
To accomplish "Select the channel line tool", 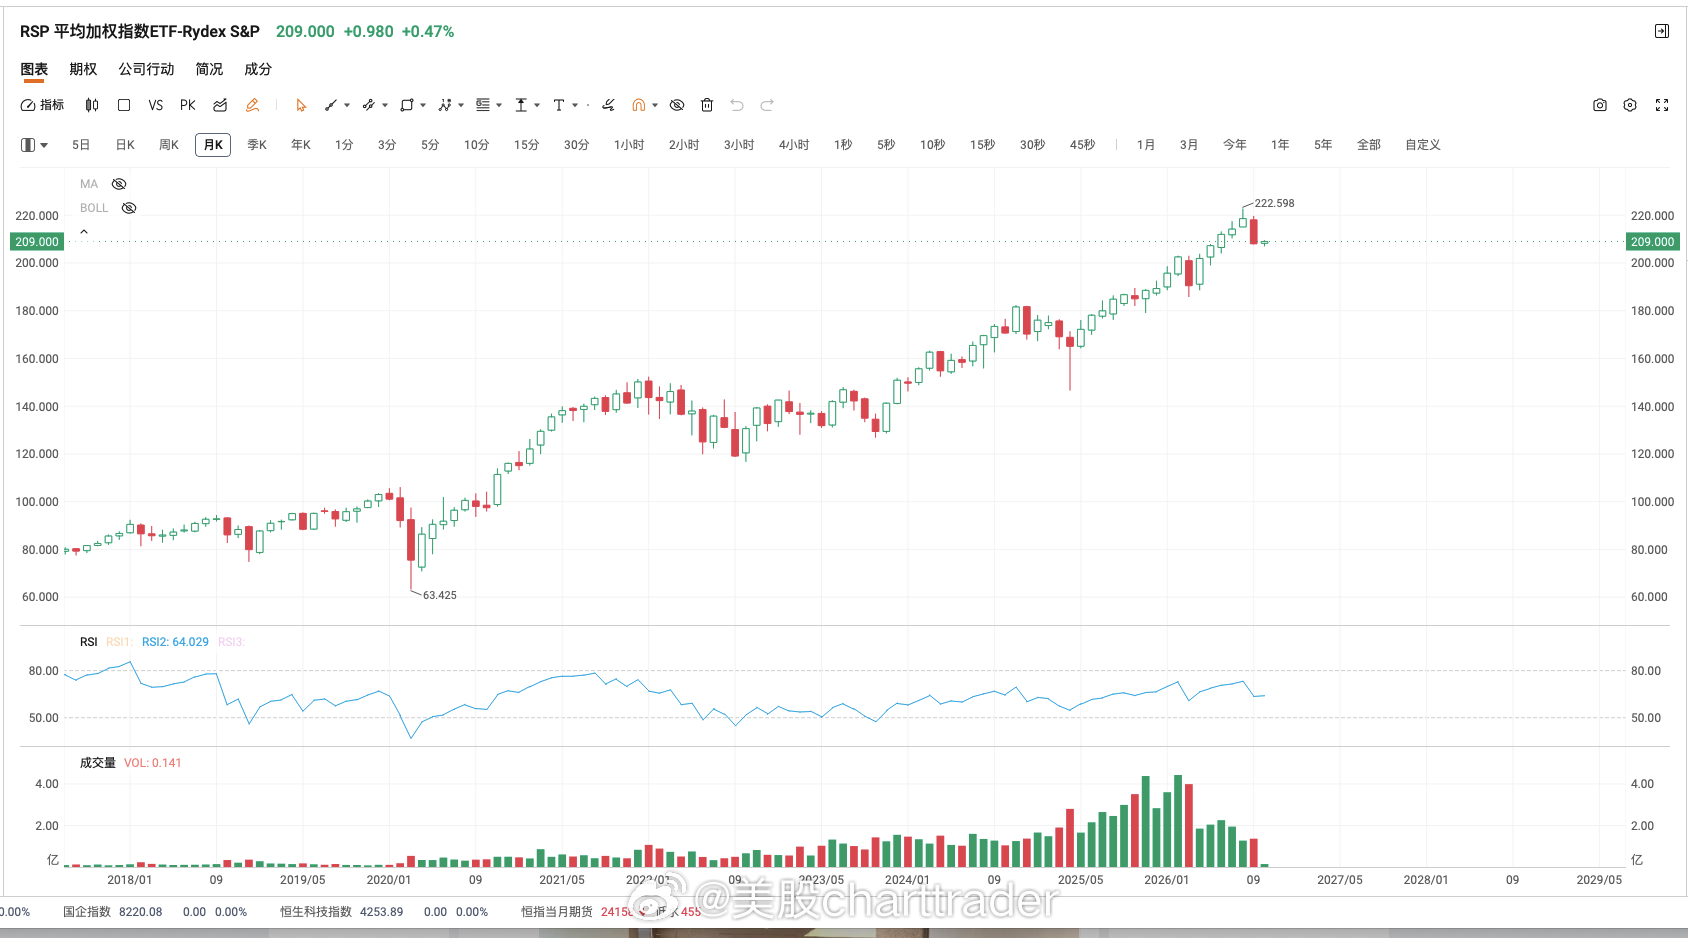I will point(368,105).
